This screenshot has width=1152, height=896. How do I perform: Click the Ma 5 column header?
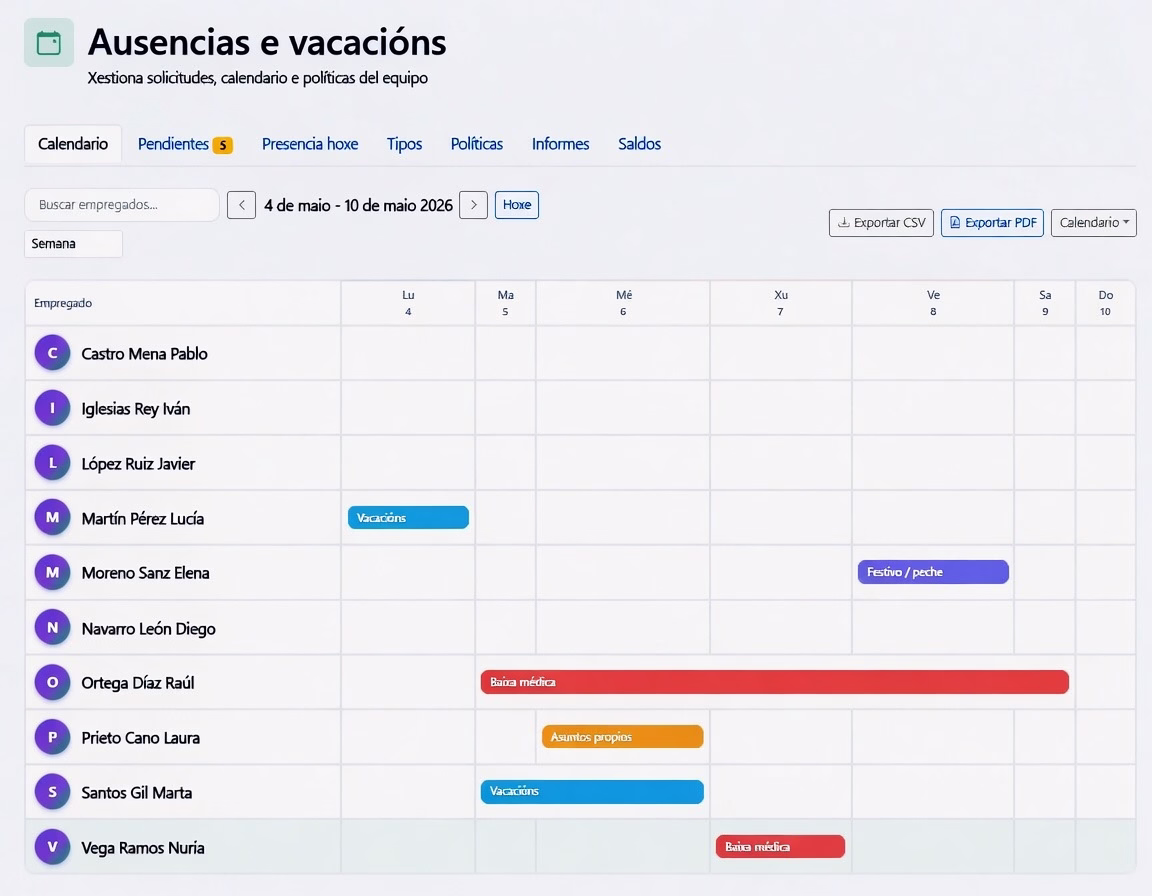505,303
